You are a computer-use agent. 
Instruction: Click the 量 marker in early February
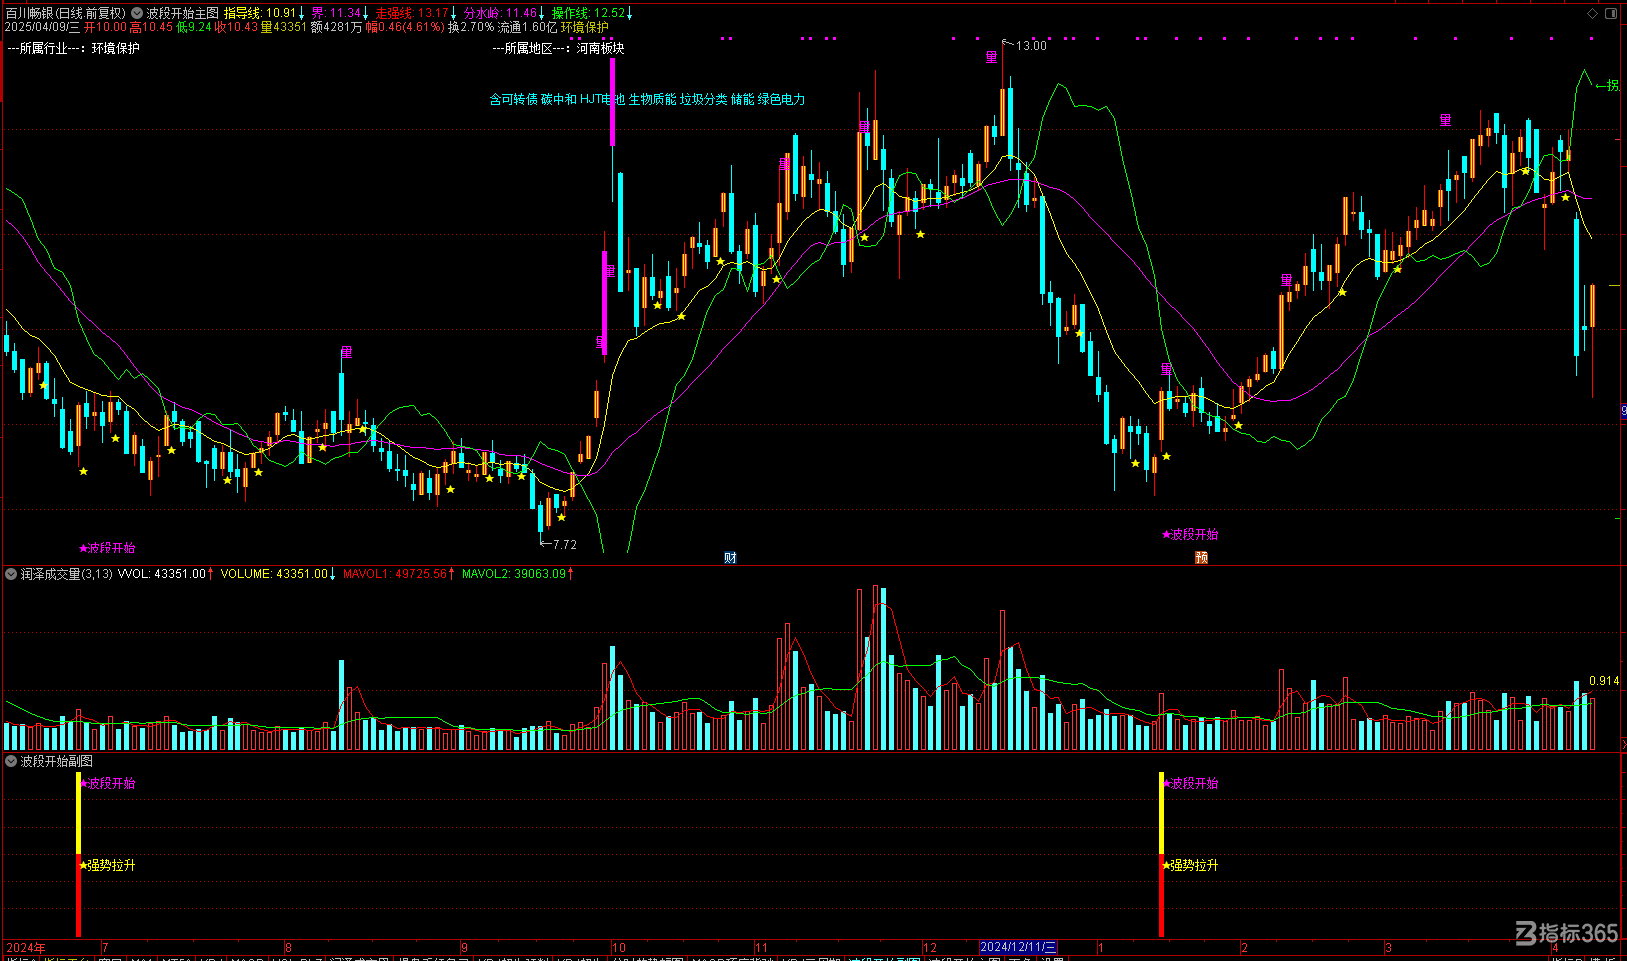1287,280
